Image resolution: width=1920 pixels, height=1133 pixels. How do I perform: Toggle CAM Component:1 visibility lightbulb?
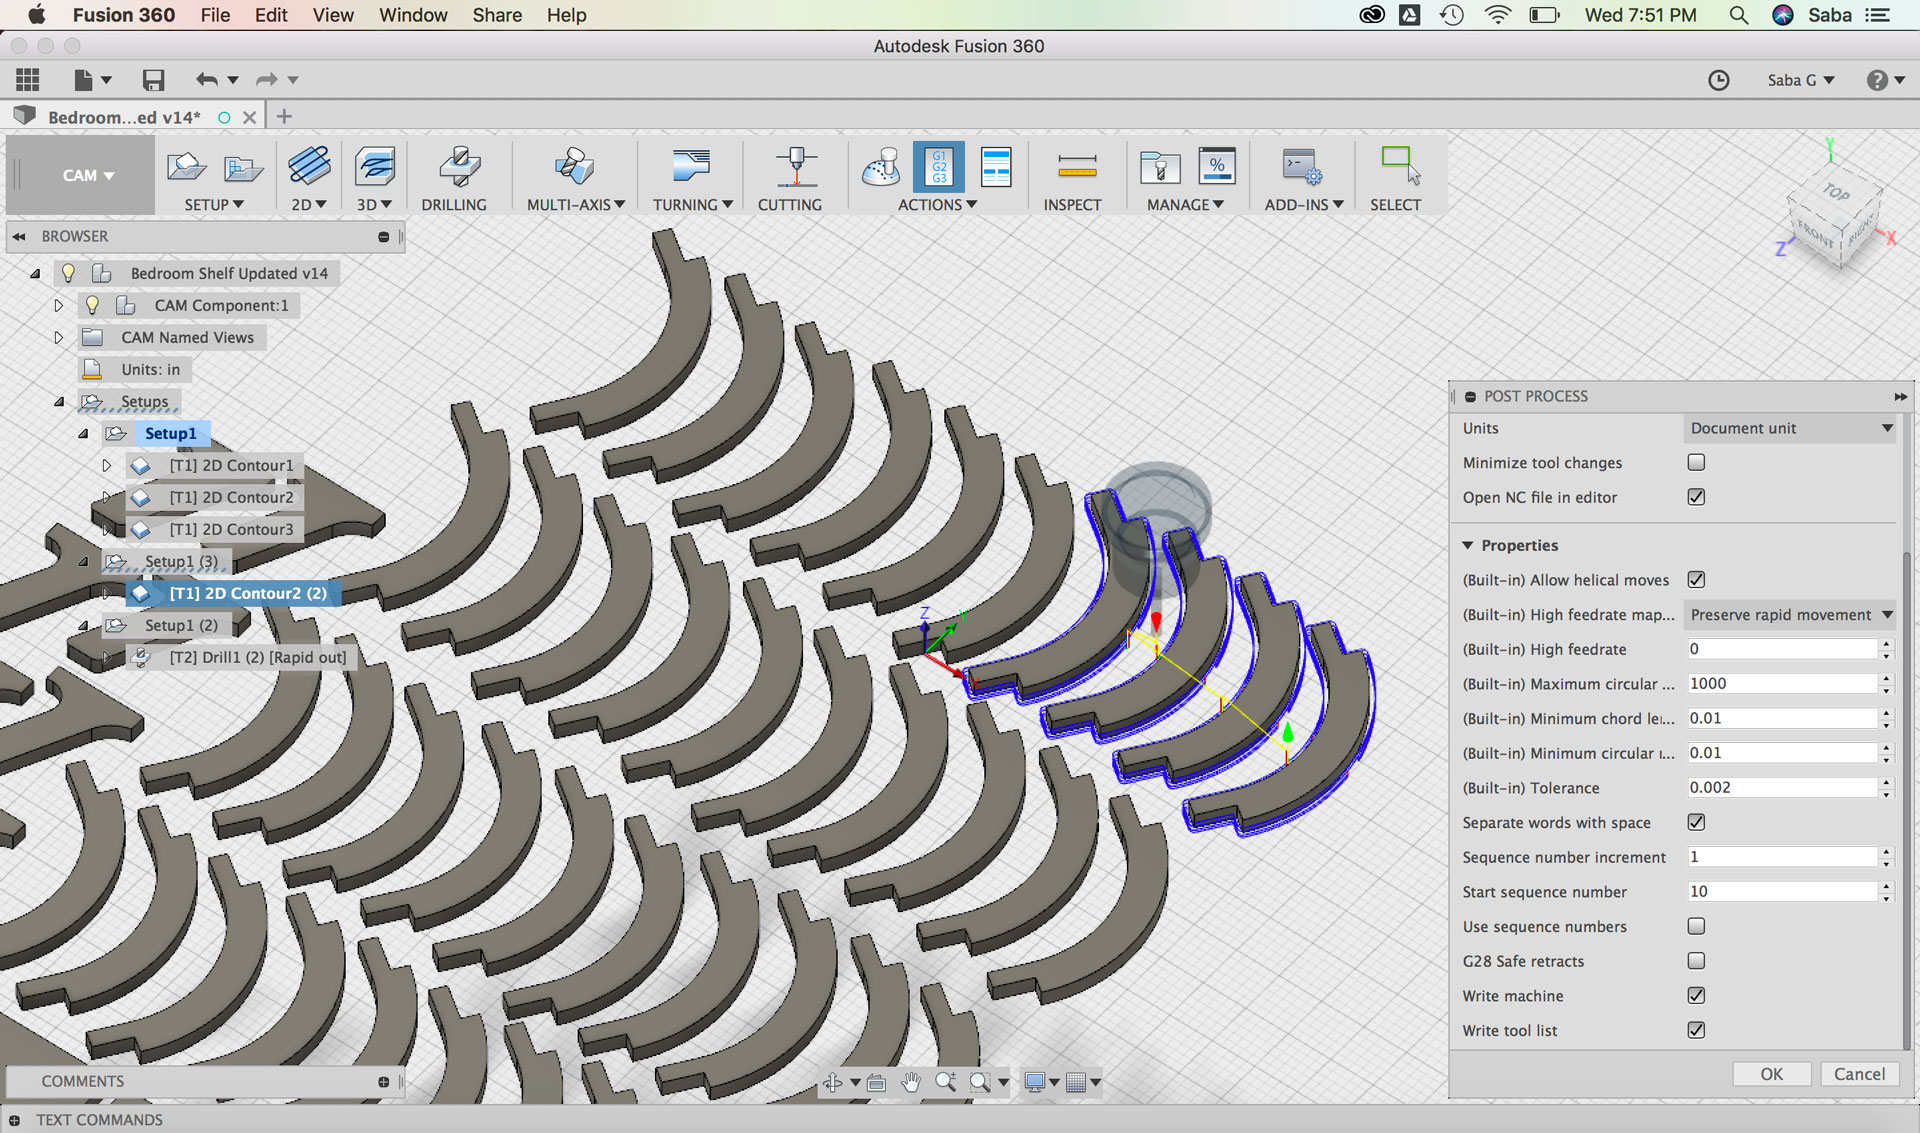click(92, 305)
